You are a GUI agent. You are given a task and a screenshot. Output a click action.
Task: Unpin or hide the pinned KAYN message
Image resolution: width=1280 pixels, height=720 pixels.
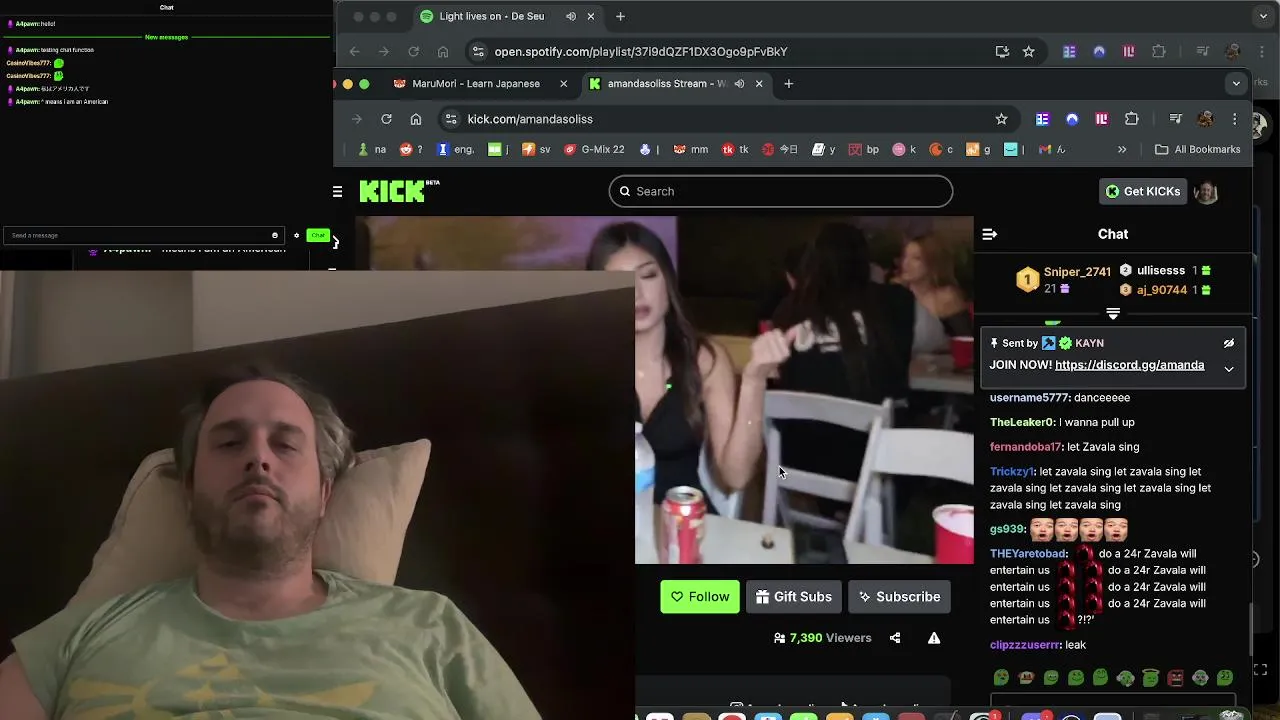tap(1229, 343)
